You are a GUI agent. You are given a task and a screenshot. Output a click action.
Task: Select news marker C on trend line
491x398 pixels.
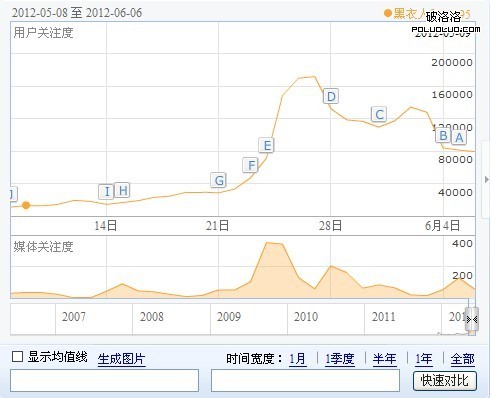click(379, 115)
